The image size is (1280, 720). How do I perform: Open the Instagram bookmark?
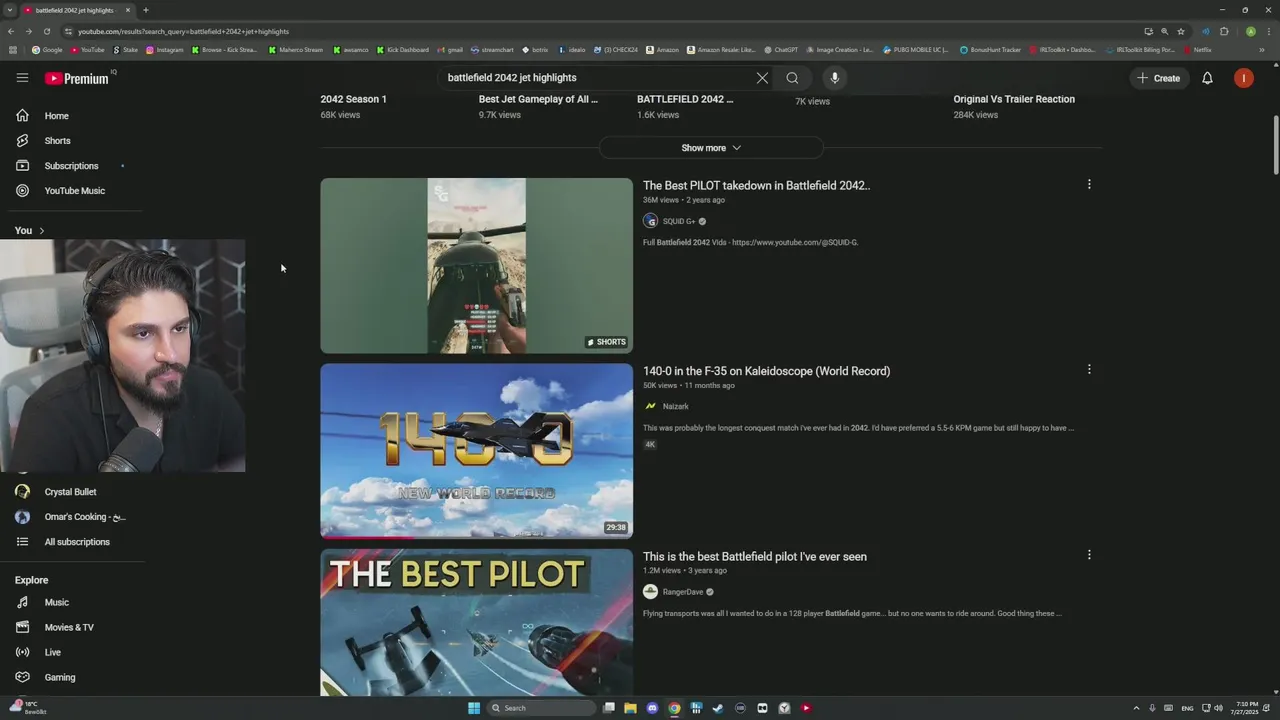coord(165,49)
